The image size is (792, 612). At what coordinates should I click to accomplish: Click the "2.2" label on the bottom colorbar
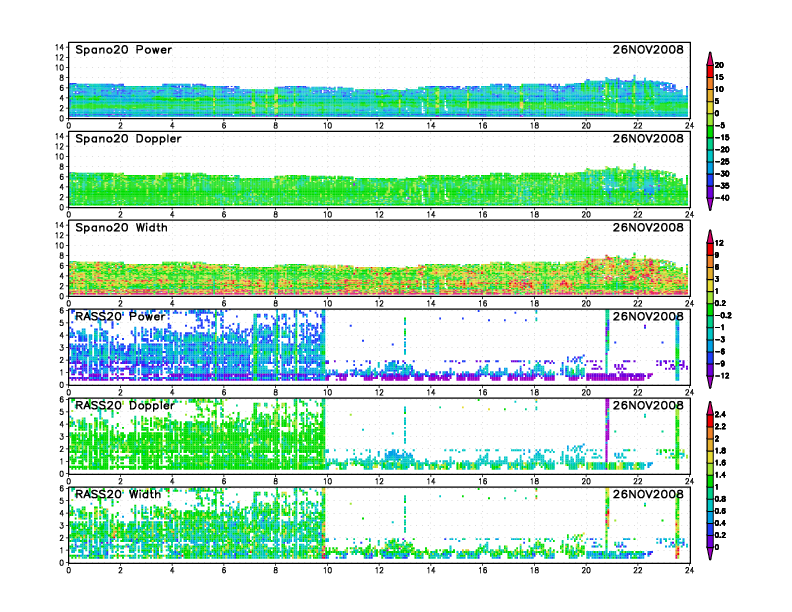[x=721, y=427]
